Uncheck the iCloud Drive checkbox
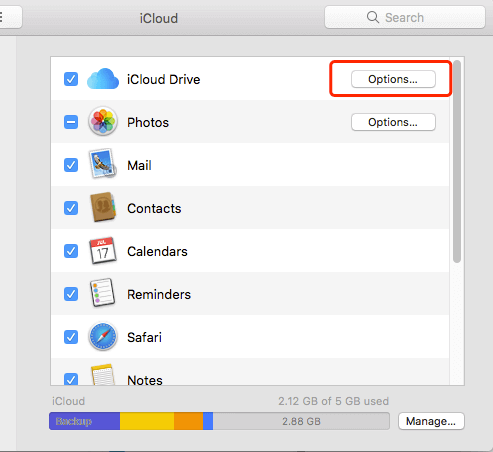 click(71, 79)
